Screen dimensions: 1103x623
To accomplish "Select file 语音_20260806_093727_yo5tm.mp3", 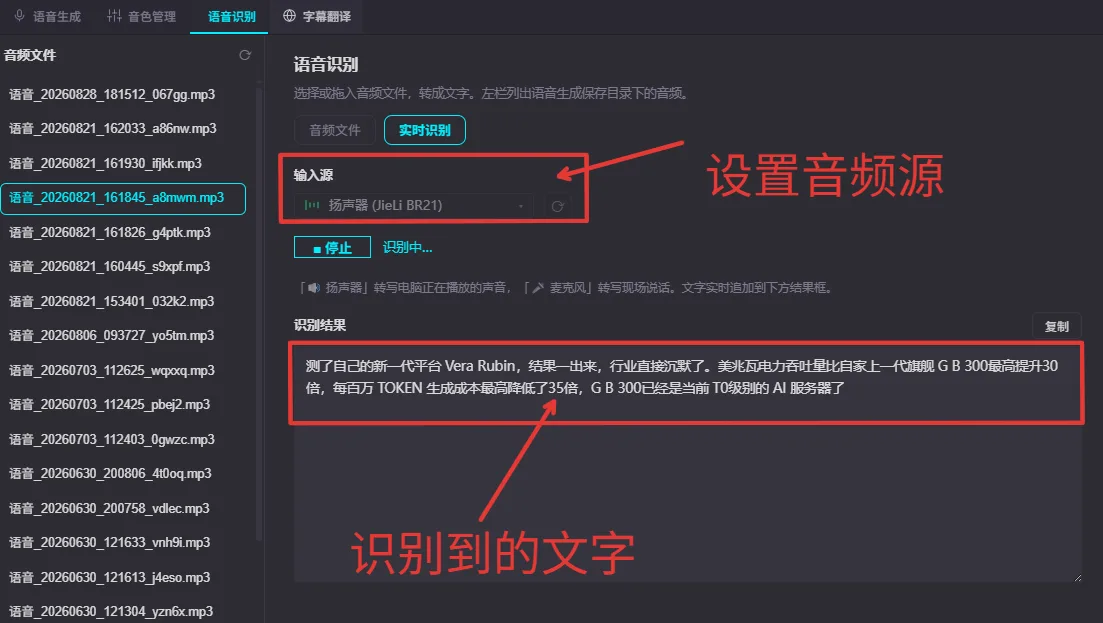I will click(x=124, y=336).
